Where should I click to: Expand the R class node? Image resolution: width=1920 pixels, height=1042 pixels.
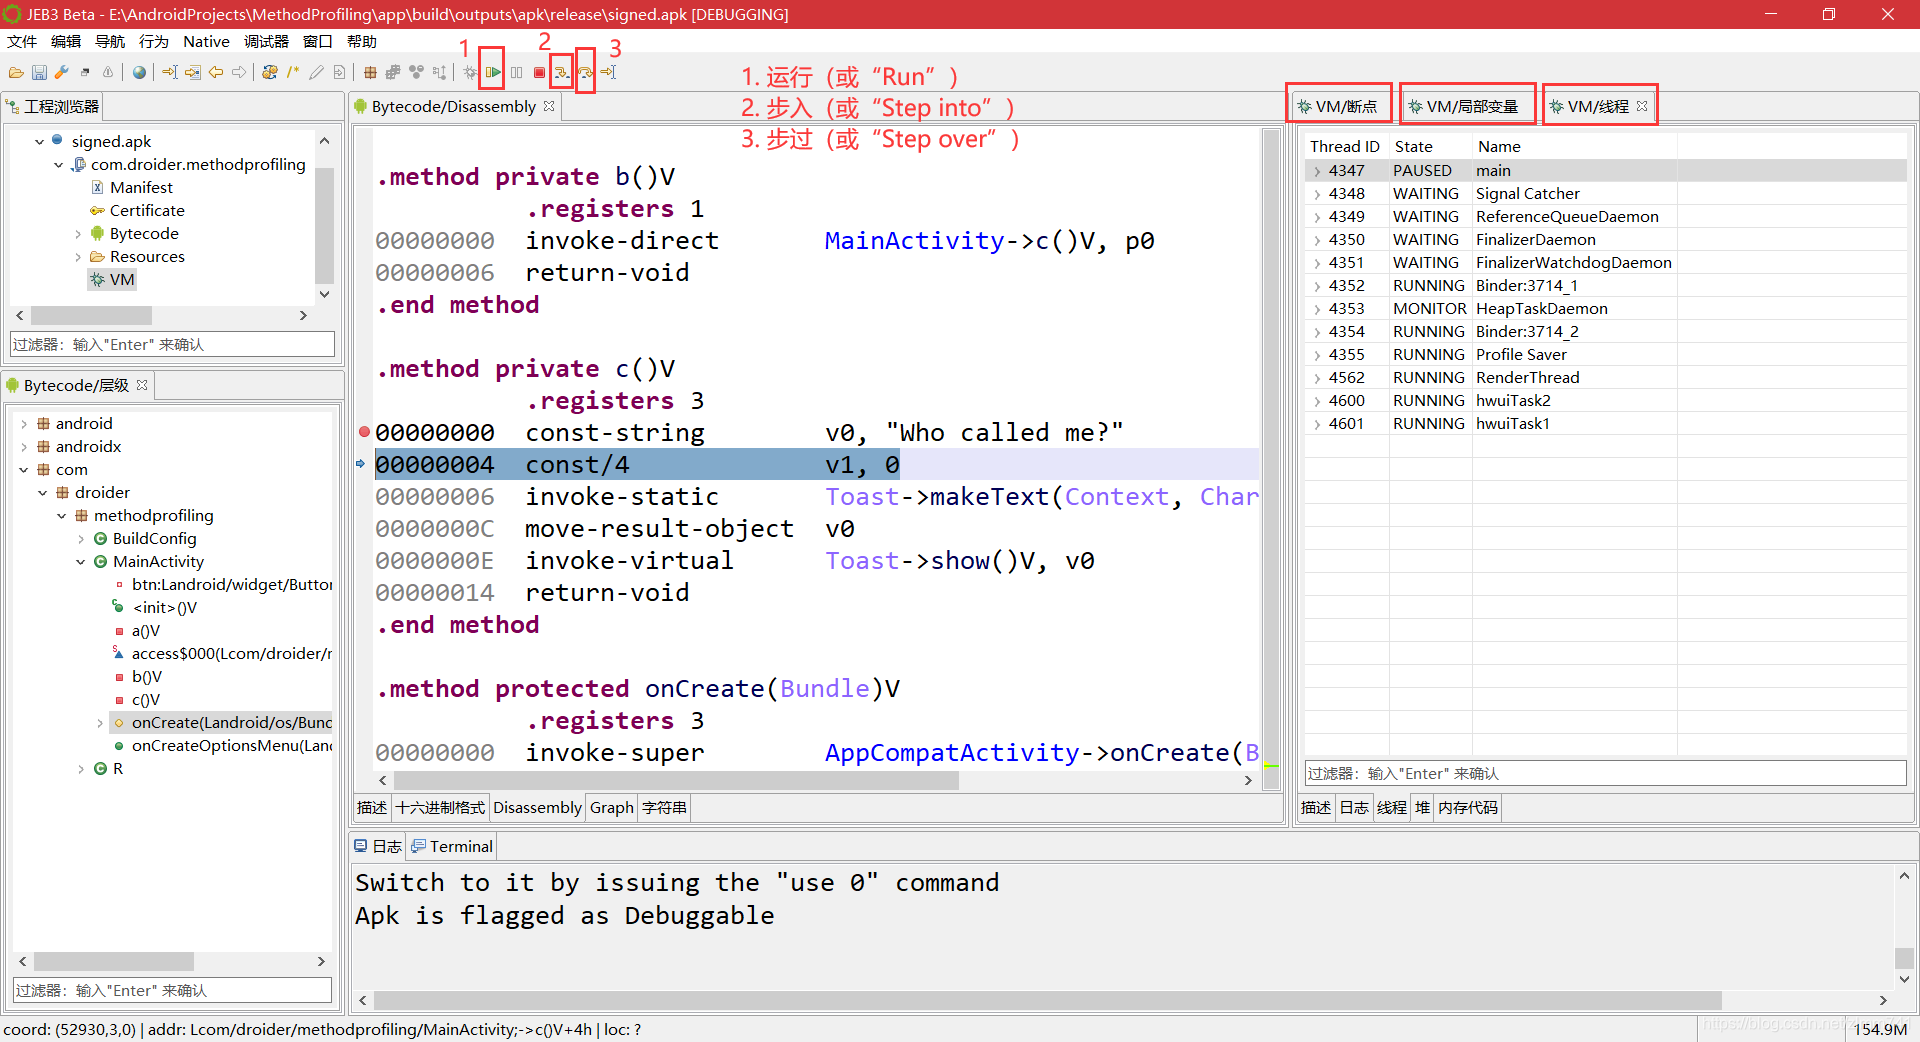[x=81, y=769]
